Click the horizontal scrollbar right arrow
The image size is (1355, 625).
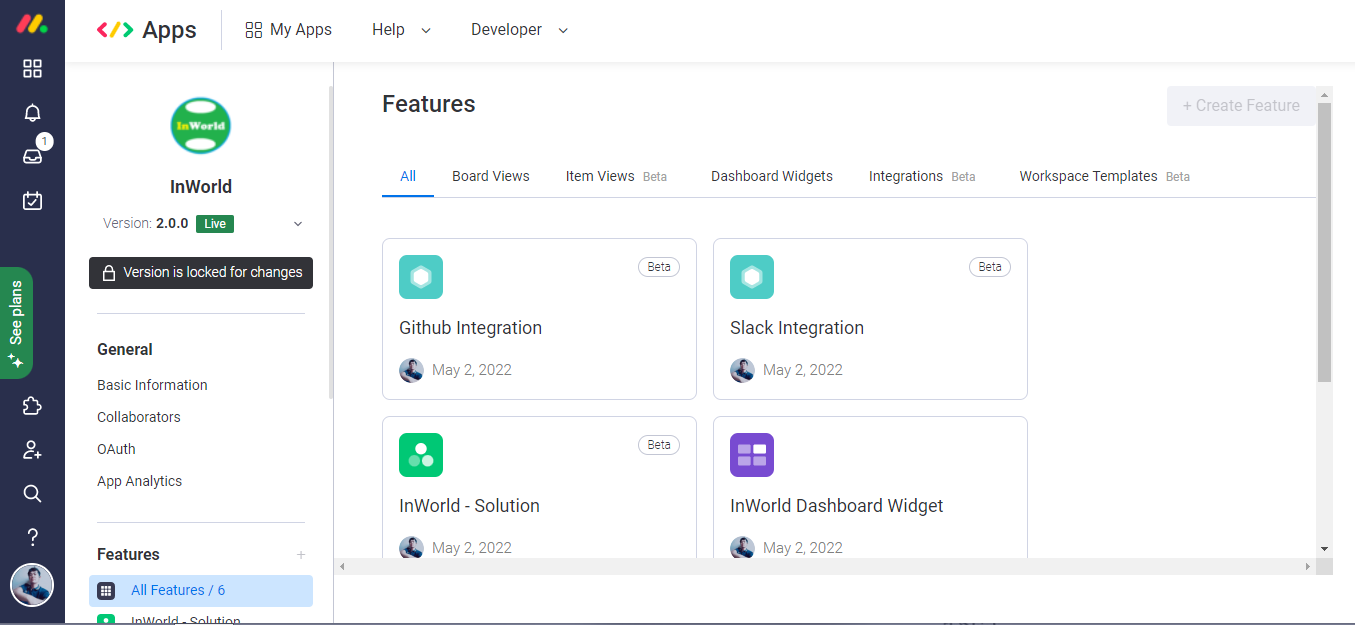pos(1307,567)
